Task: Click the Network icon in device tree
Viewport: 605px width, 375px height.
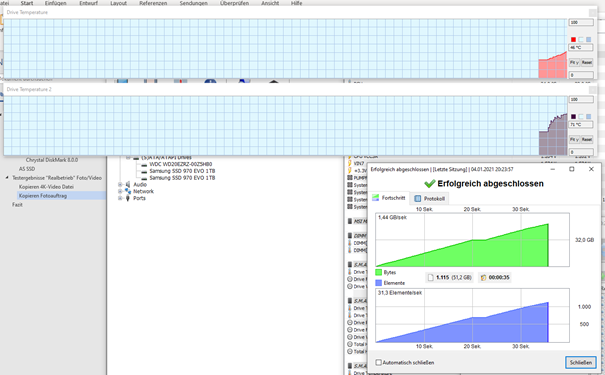Action: 128,191
